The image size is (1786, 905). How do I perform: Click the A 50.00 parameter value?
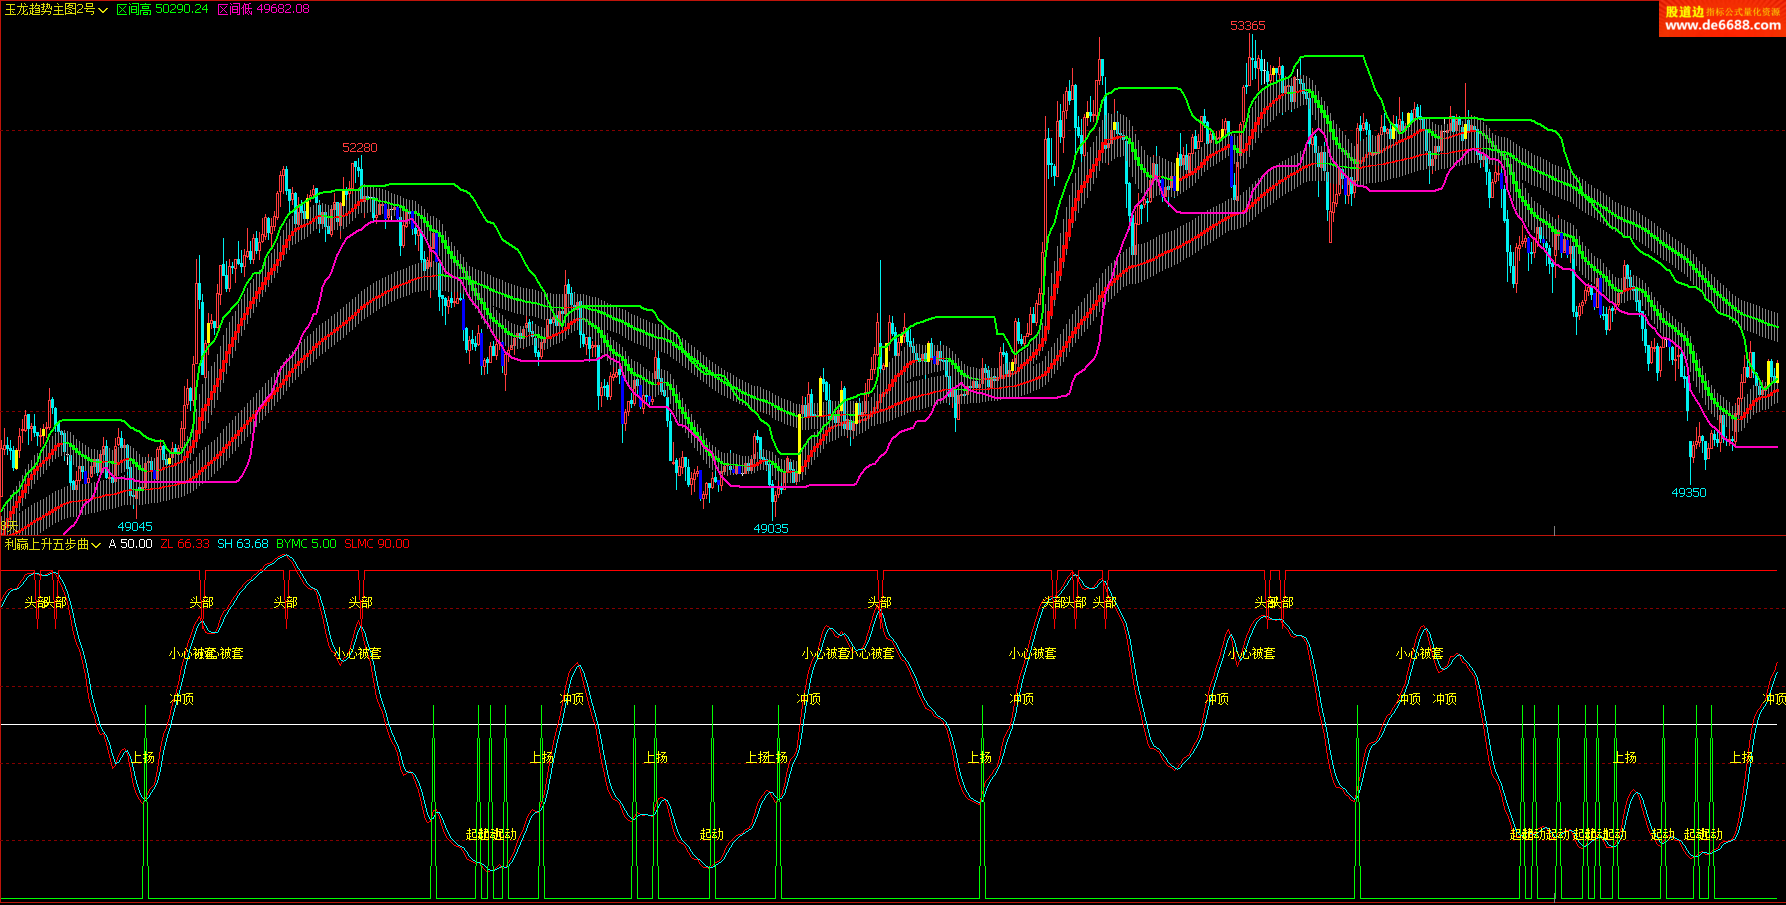130,544
